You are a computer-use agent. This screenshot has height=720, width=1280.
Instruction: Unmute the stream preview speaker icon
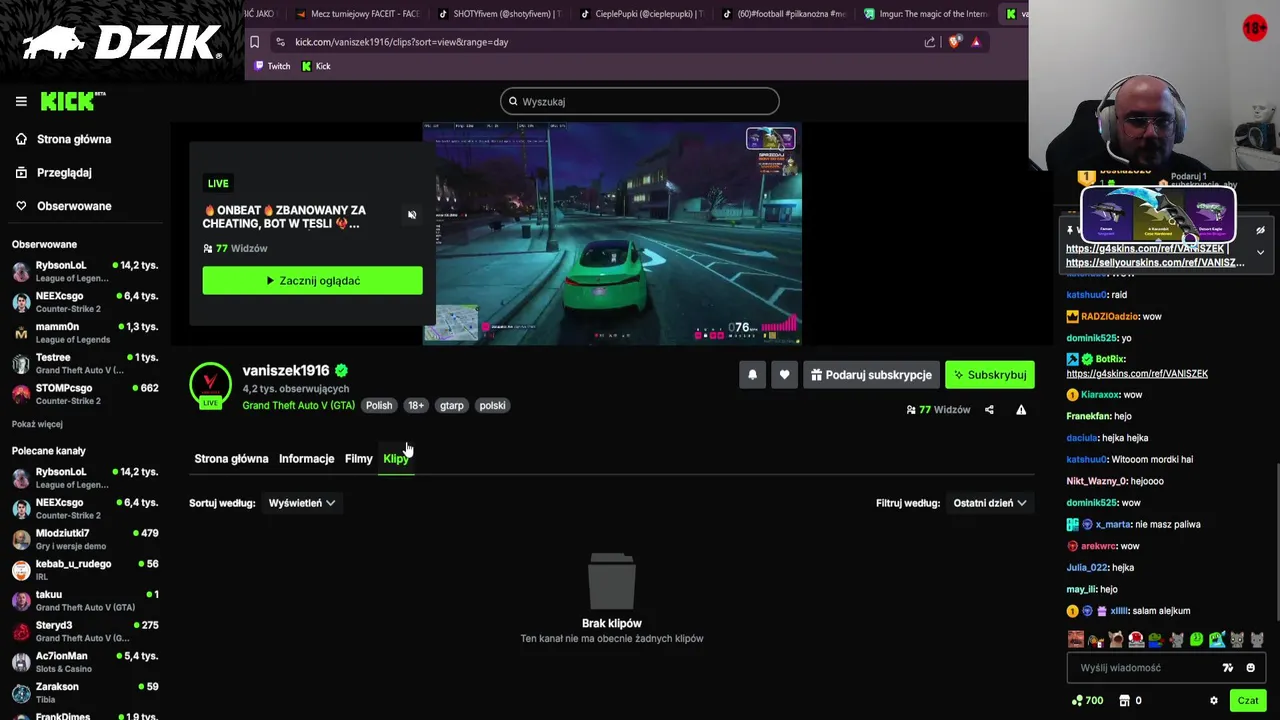(412, 215)
